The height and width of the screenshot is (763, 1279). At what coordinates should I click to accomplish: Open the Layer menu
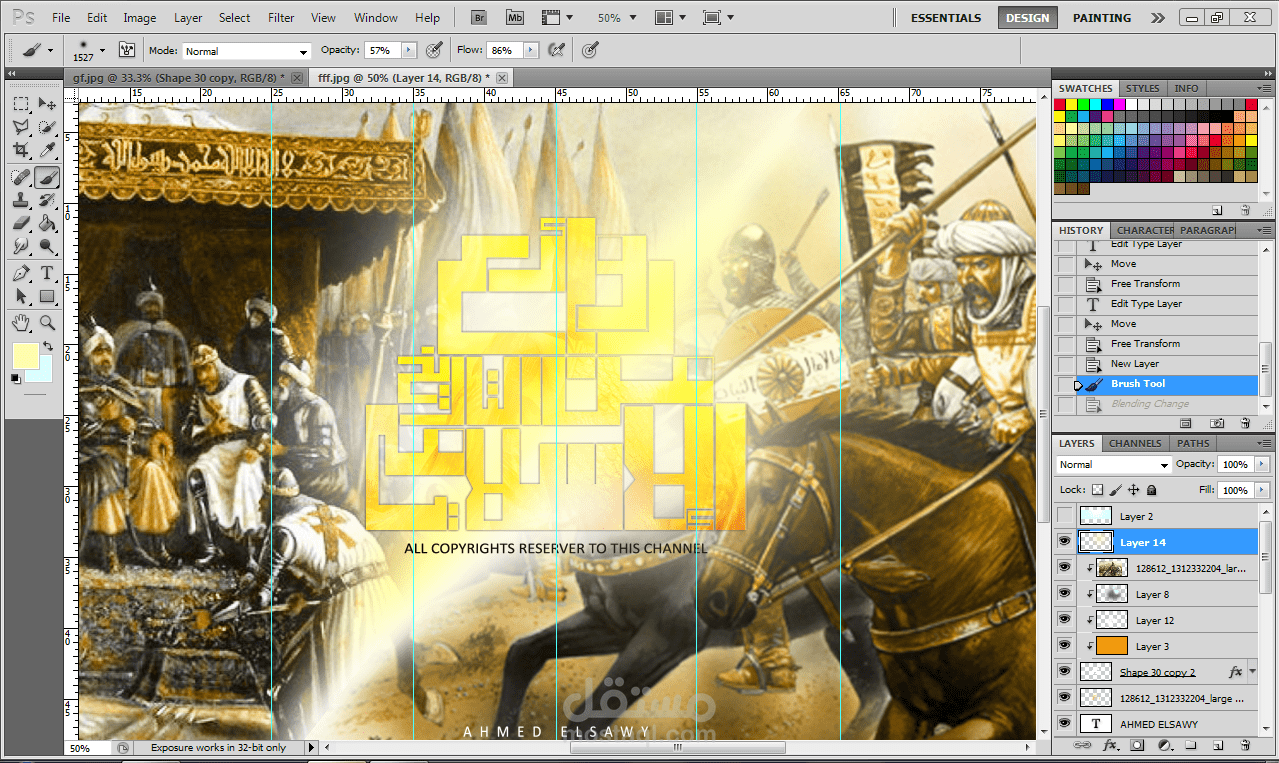click(x=188, y=18)
